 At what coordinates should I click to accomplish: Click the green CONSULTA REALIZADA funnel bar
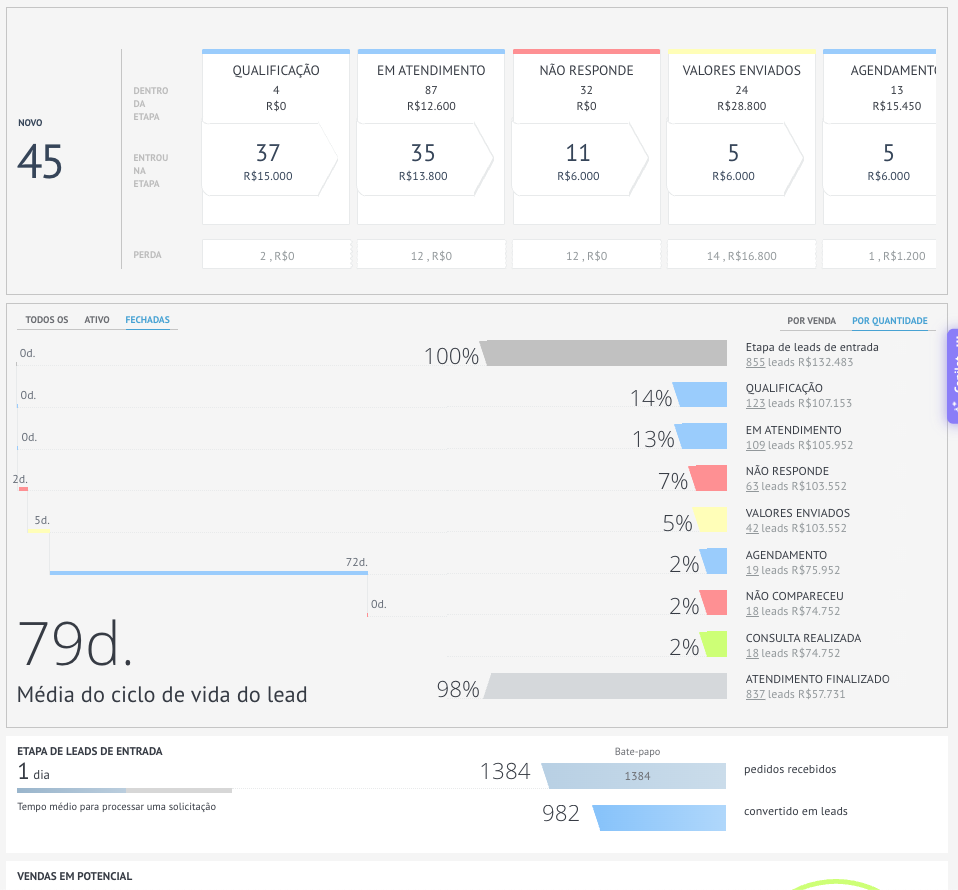(714, 644)
